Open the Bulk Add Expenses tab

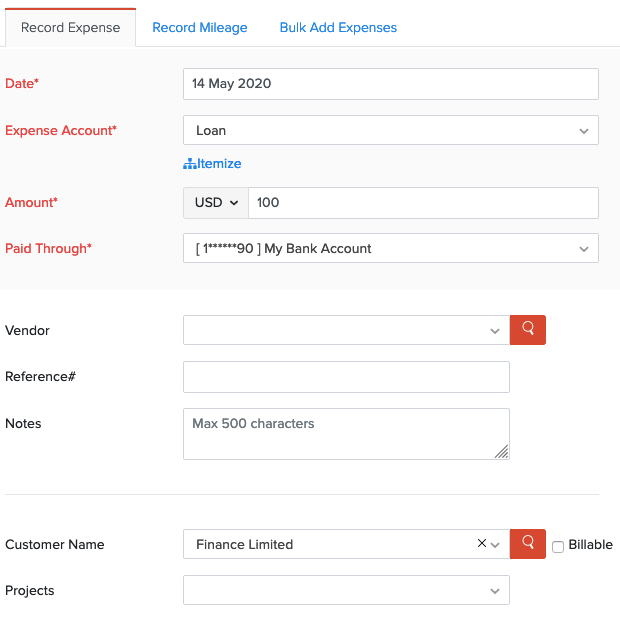coord(338,28)
